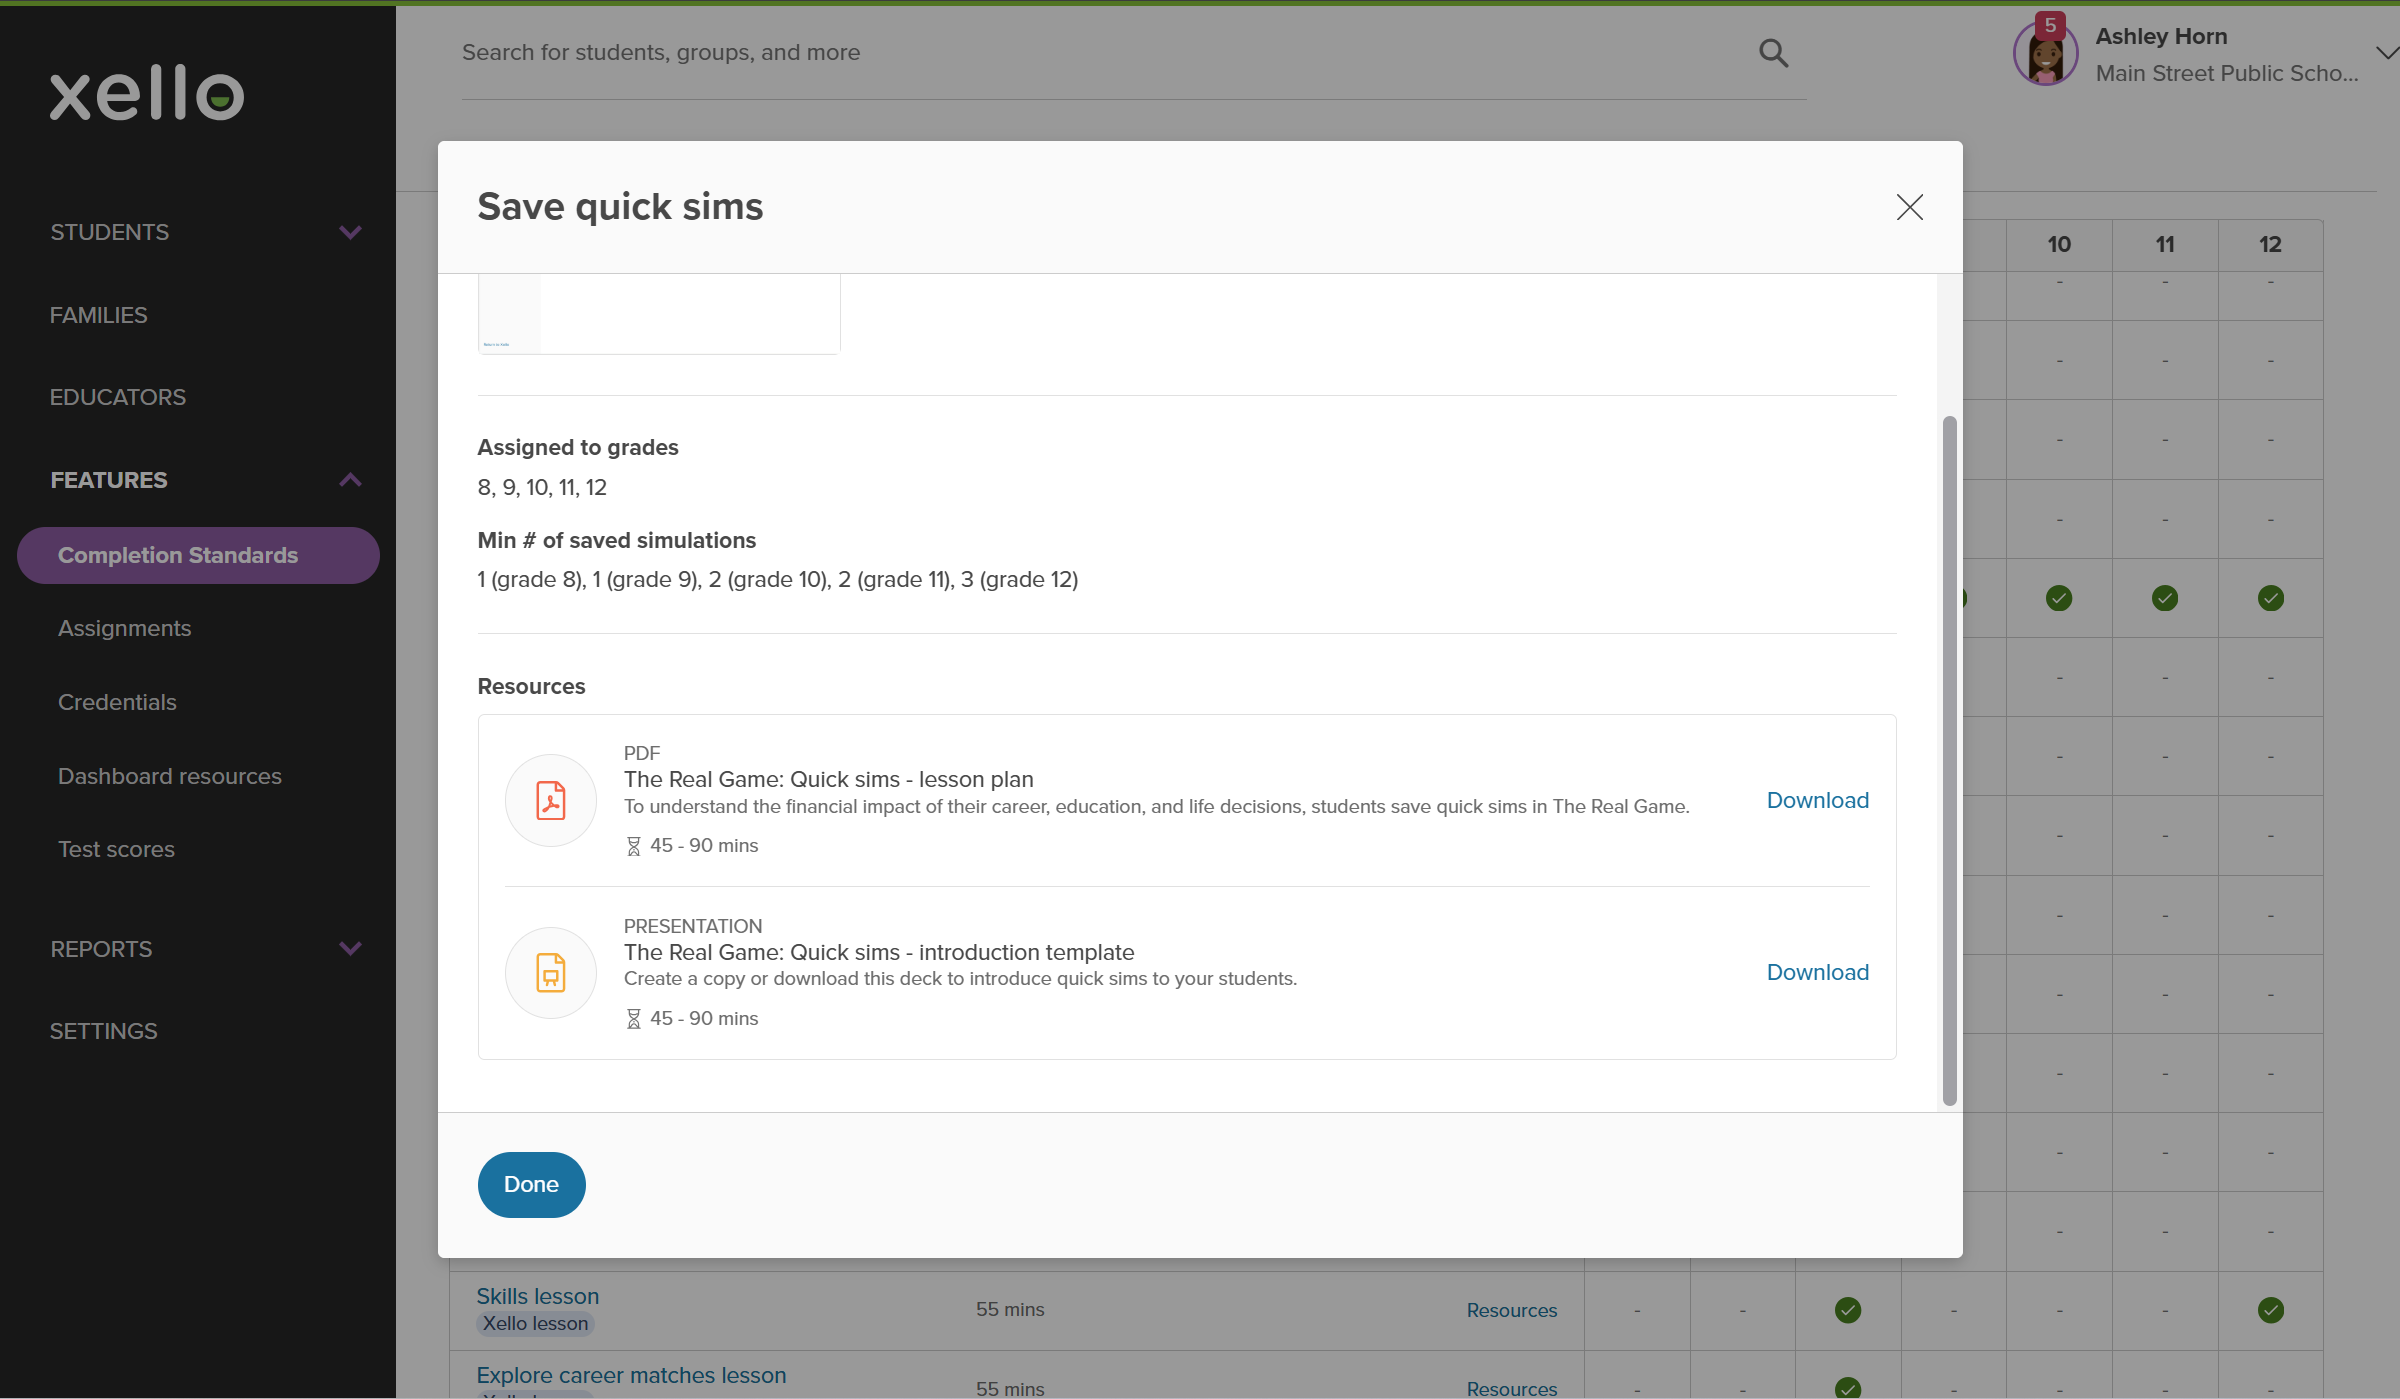The image size is (2400, 1399).
Task: Open notifications via the badge on Ashley's avatar
Action: click(2052, 24)
